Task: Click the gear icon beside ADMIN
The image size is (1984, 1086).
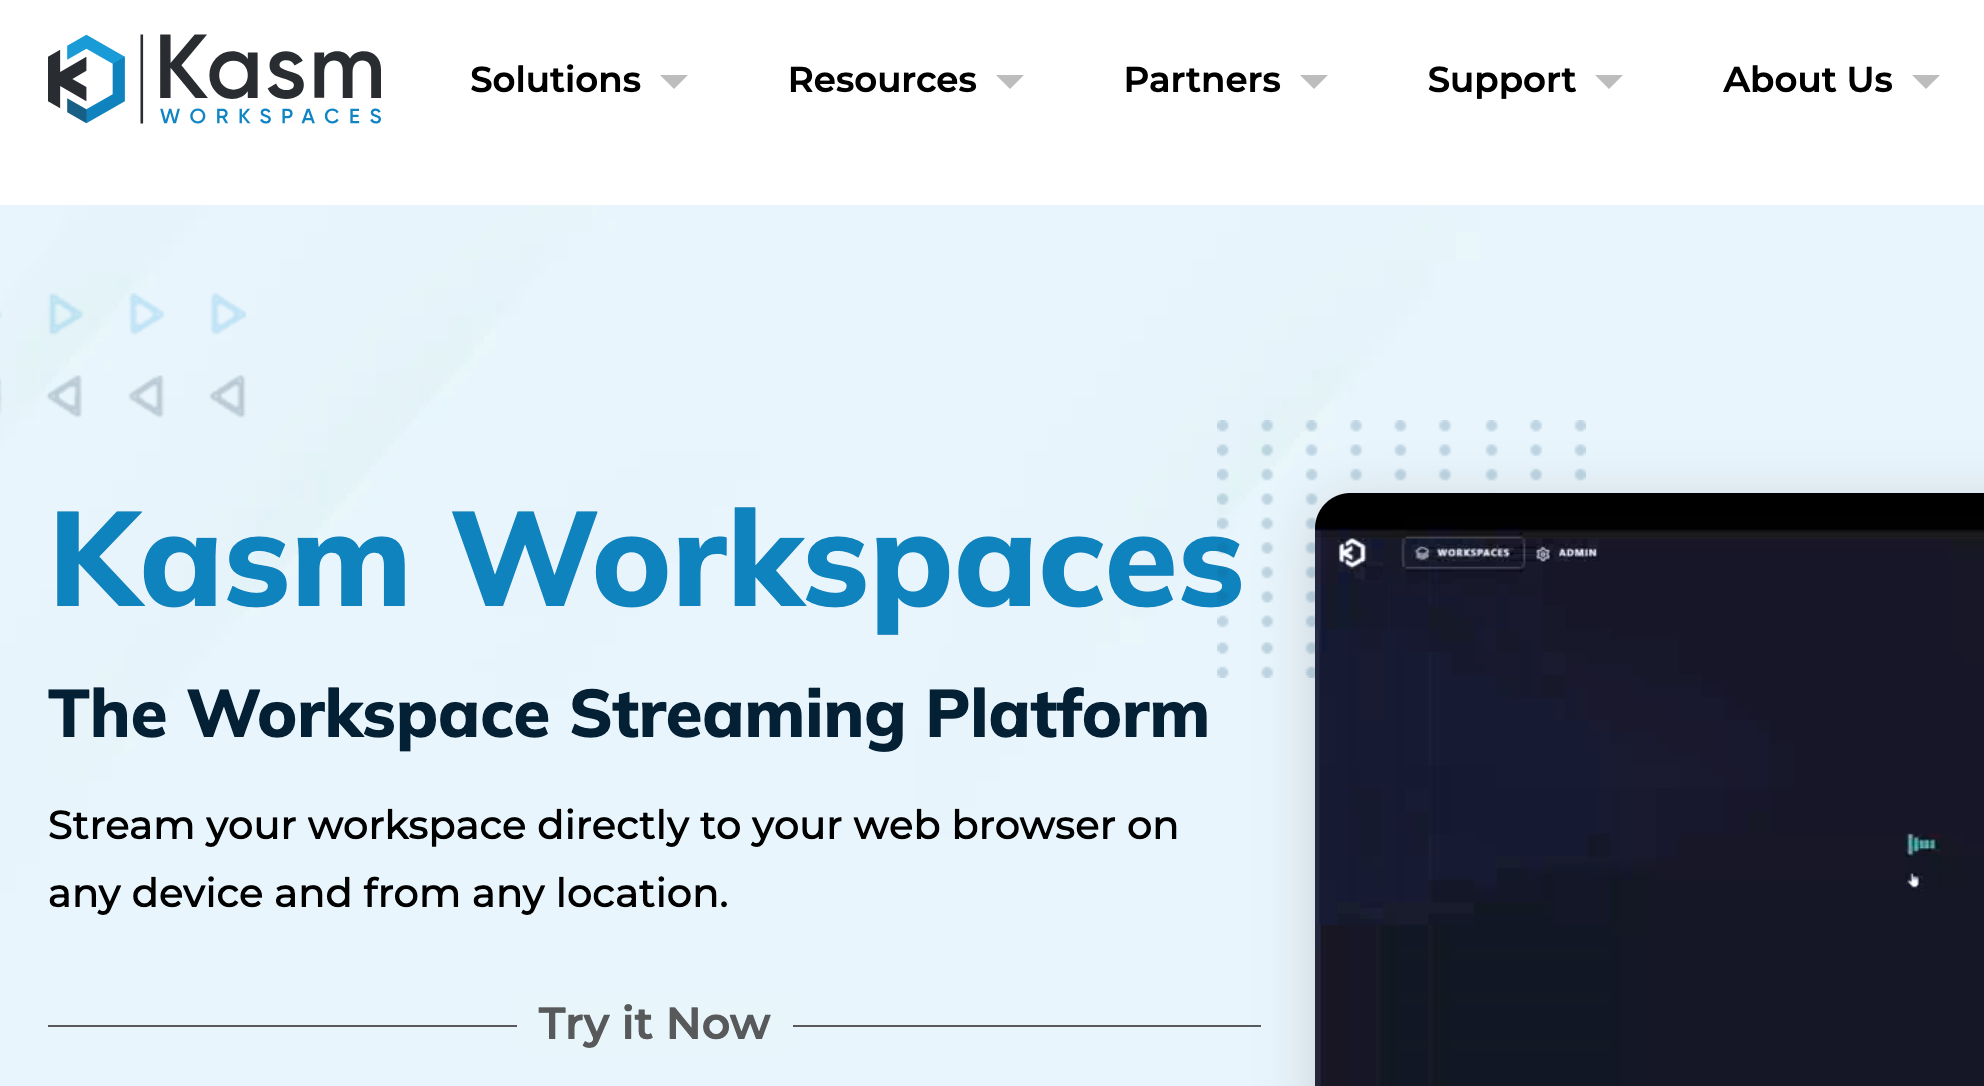Action: click(1543, 553)
